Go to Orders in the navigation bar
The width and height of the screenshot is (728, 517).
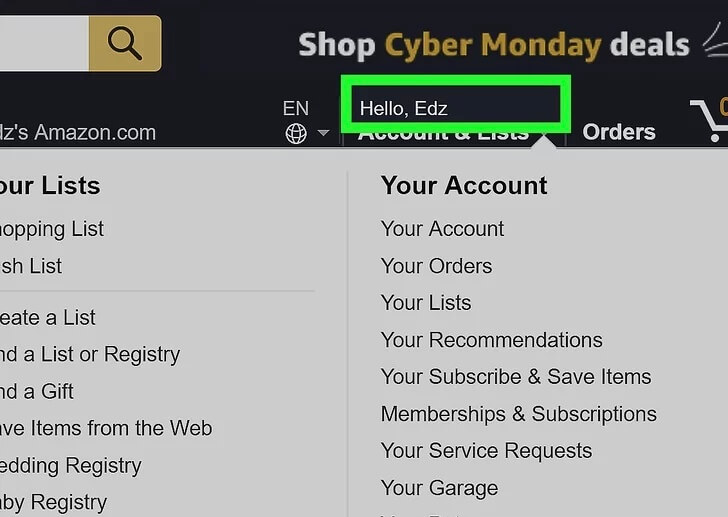click(x=619, y=132)
